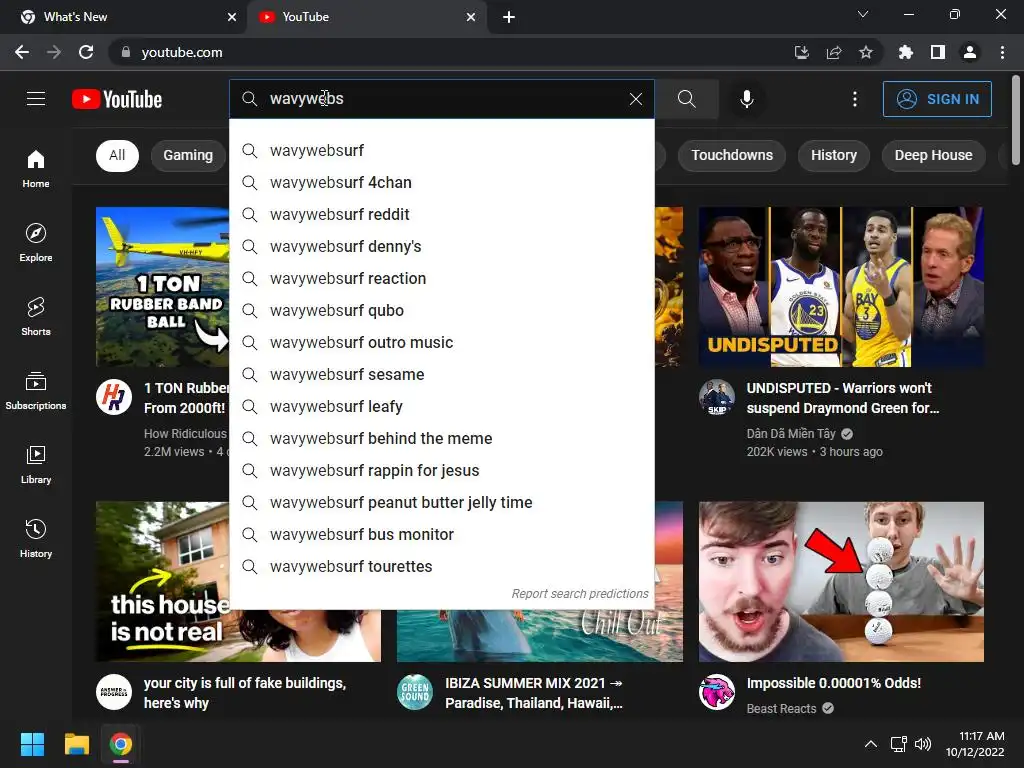This screenshot has height=768, width=1024.
Task: Open Chrome extensions puzzle icon
Action: point(905,52)
